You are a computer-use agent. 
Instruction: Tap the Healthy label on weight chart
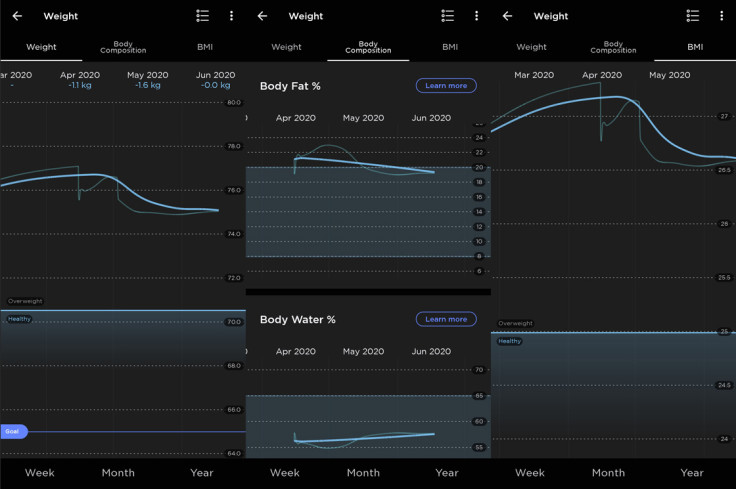pos(19,319)
